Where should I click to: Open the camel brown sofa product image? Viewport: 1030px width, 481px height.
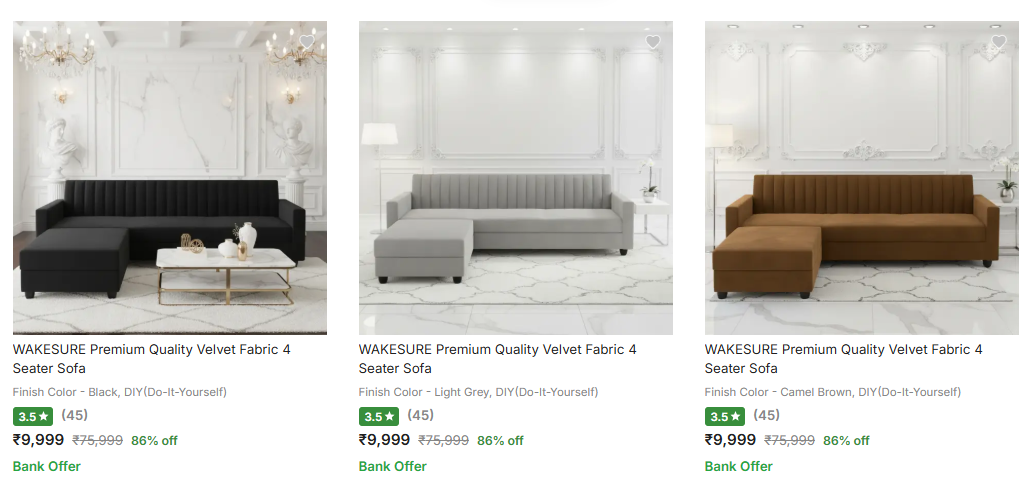862,177
